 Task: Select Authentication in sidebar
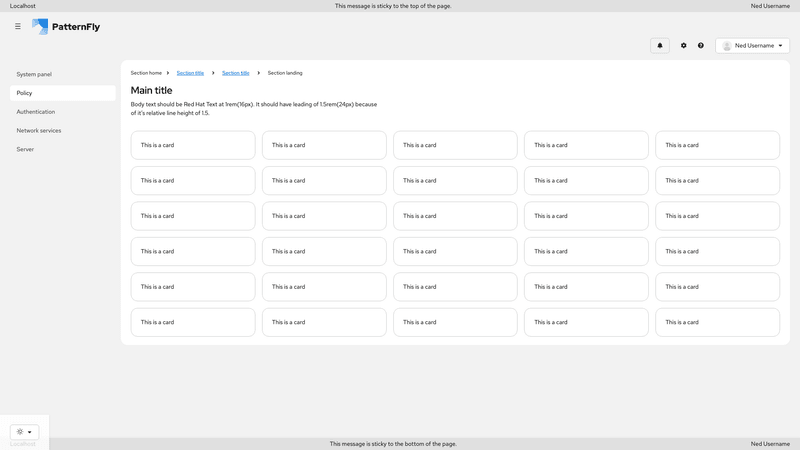[62, 112]
